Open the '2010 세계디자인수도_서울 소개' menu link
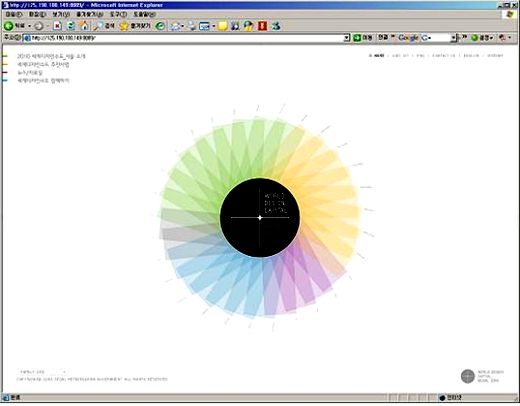Viewport: 520px width, 406px height. 51,56
